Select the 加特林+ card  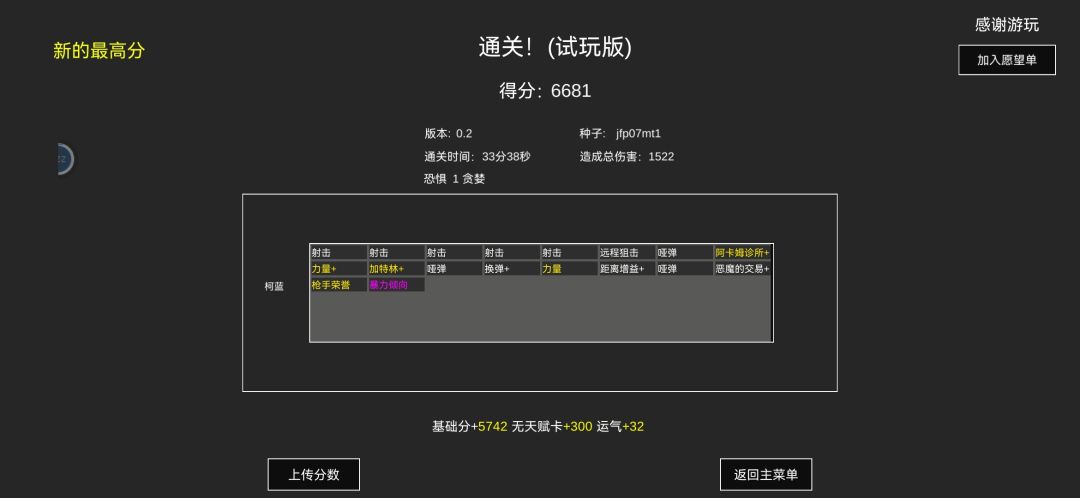click(x=396, y=269)
